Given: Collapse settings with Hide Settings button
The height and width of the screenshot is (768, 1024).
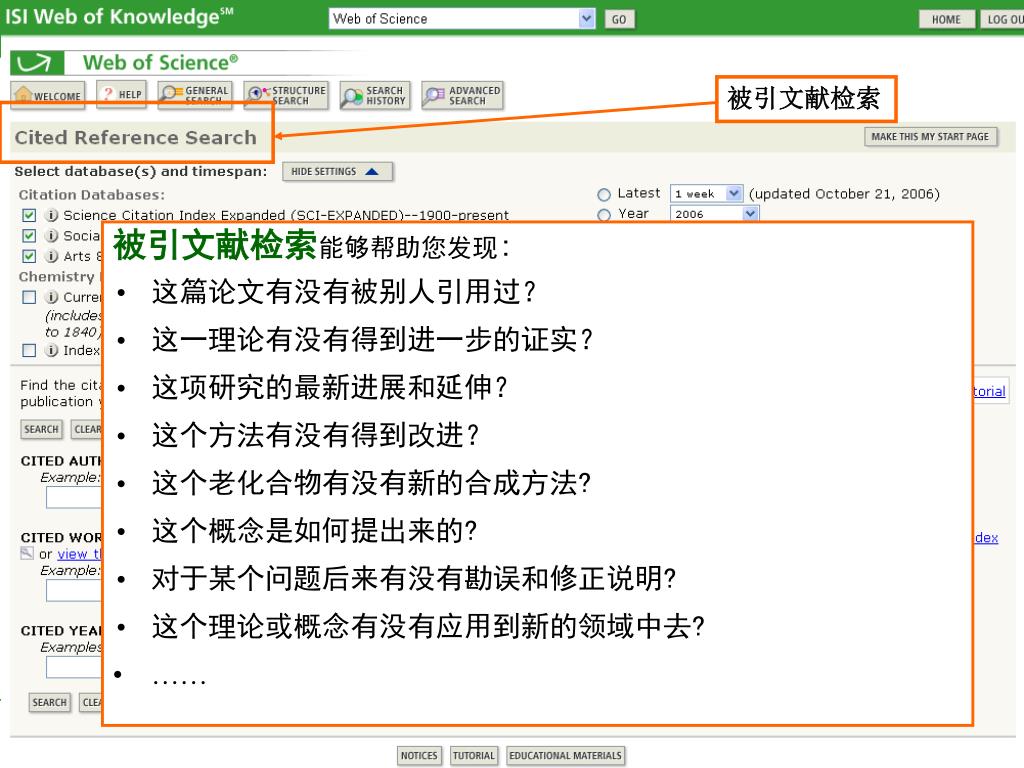Looking at the screenshot, I should 337,171.
